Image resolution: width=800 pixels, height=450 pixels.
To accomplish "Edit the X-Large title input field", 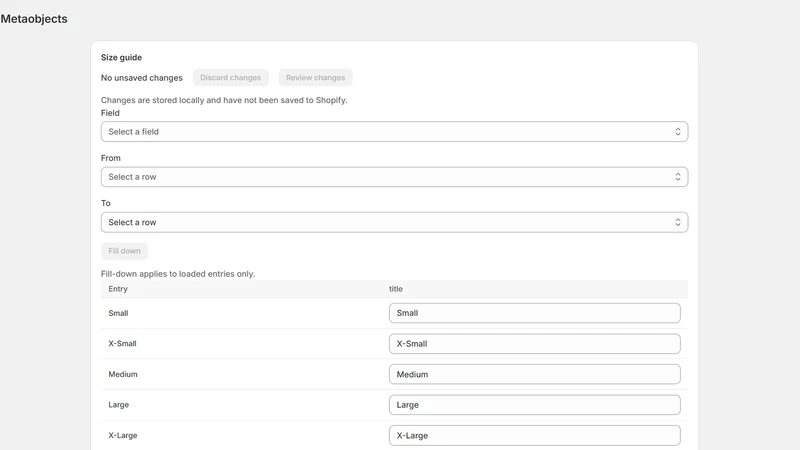I will click(x=535, y=436).
